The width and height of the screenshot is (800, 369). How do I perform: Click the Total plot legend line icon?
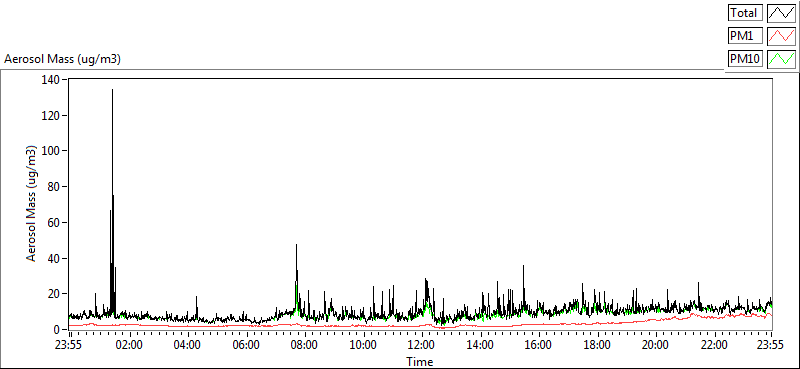781,12
